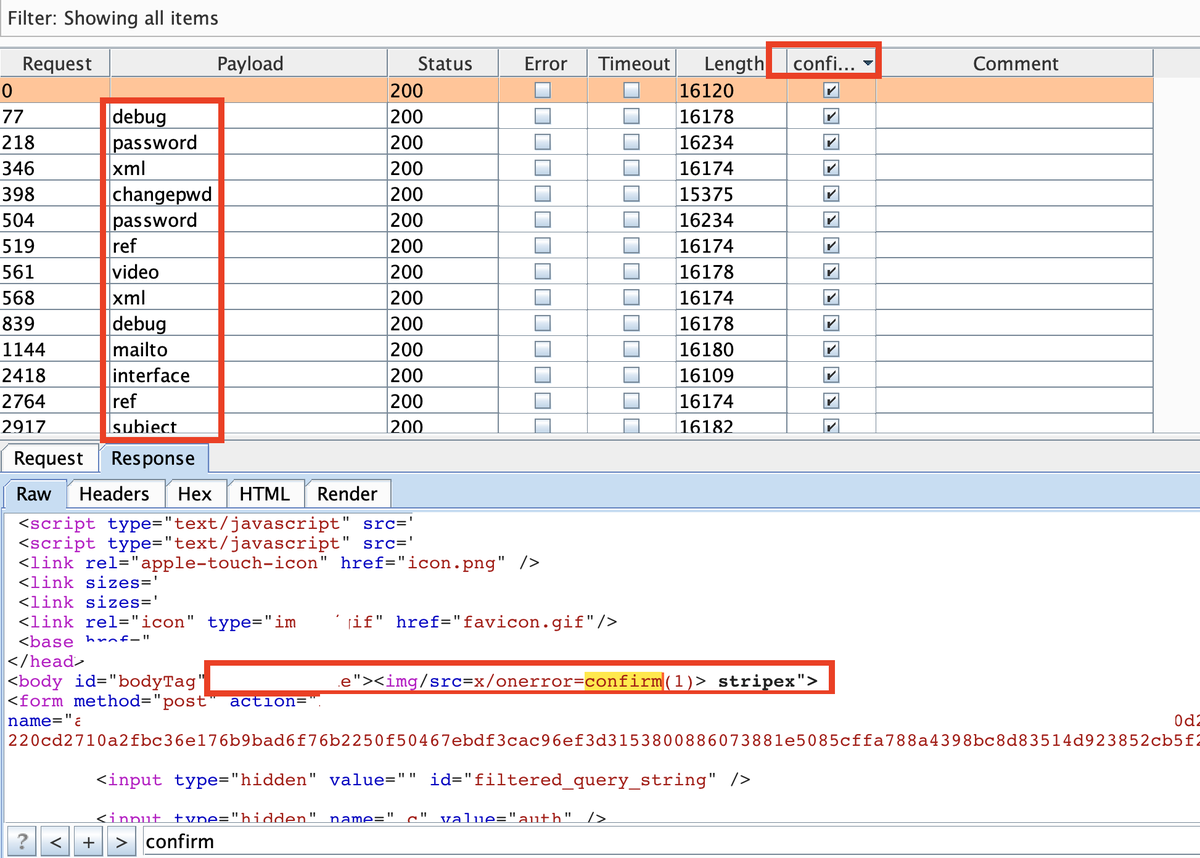1200x858 pixels.
Task: Toggle Timeout checkbox for request 504
Action: [631, 220]
